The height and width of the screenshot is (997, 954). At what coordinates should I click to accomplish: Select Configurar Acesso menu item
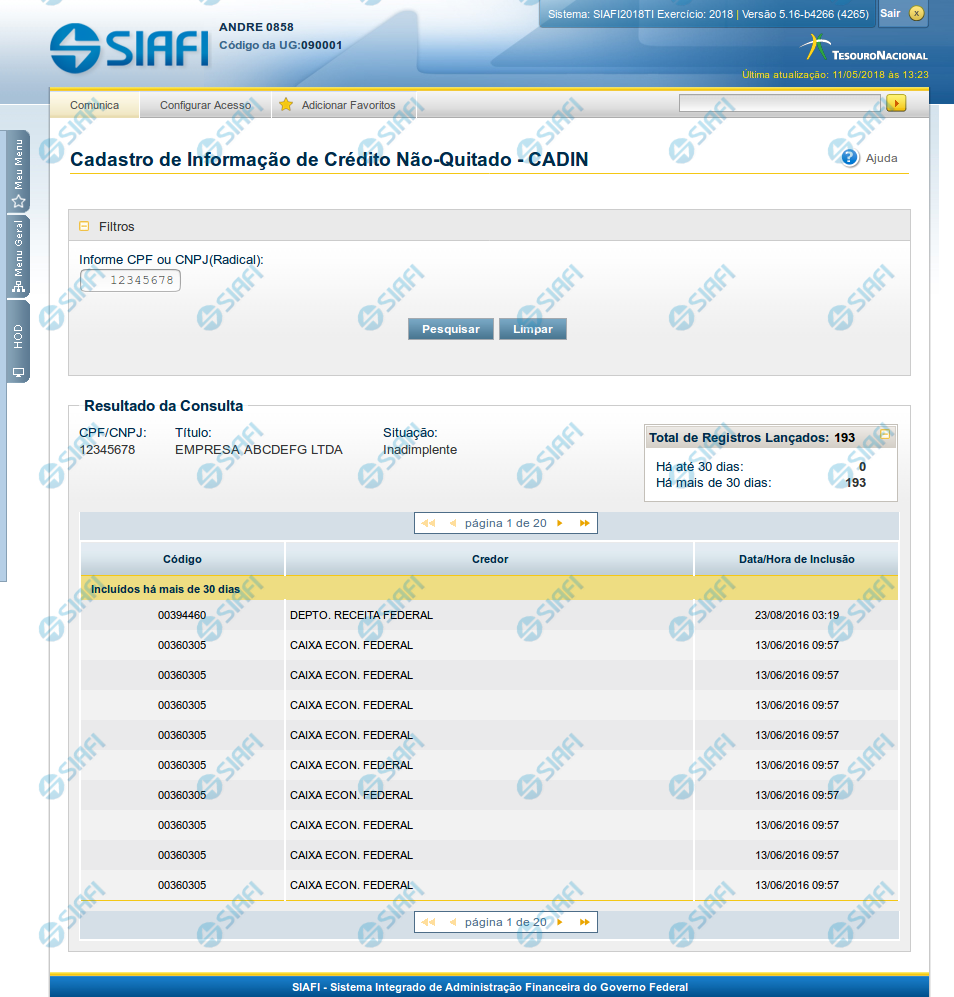(x=205, y=105)
